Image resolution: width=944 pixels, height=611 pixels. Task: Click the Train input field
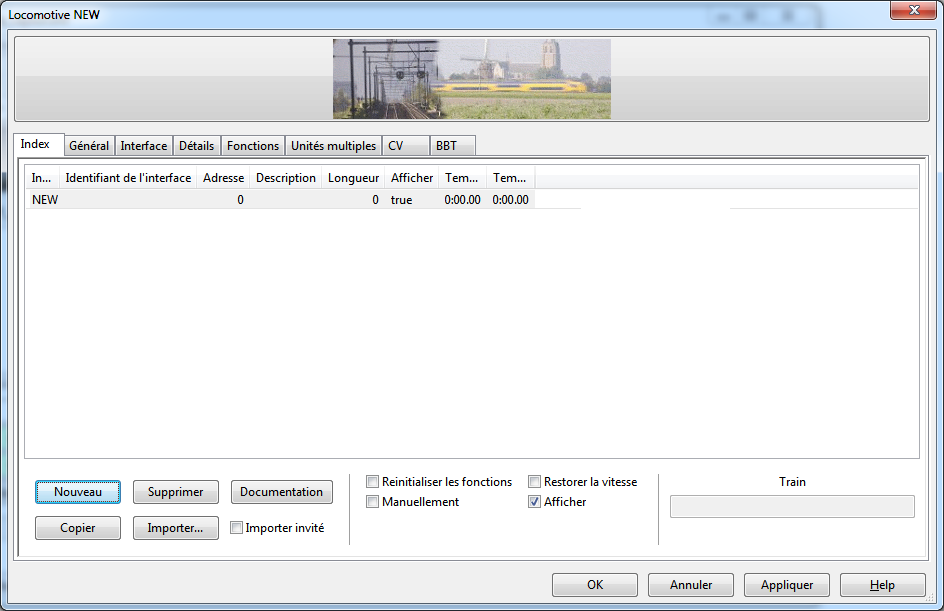coord(792,507)
